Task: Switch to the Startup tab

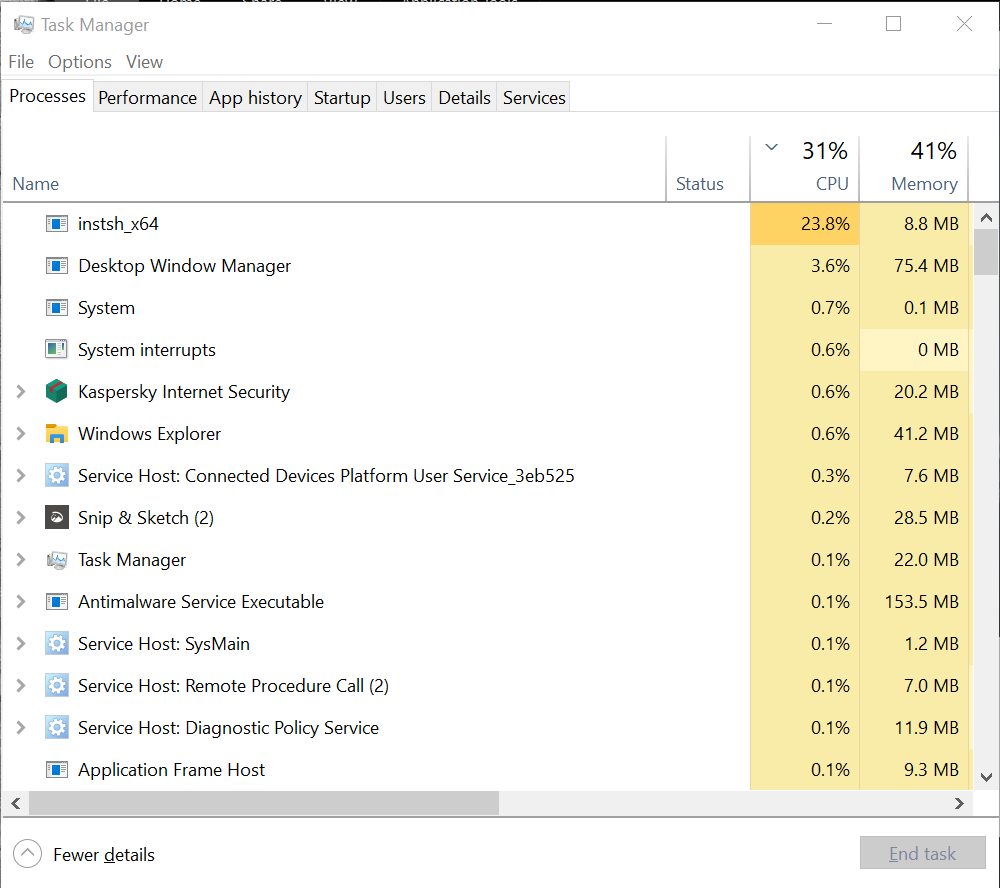Action: click(342, 98)
